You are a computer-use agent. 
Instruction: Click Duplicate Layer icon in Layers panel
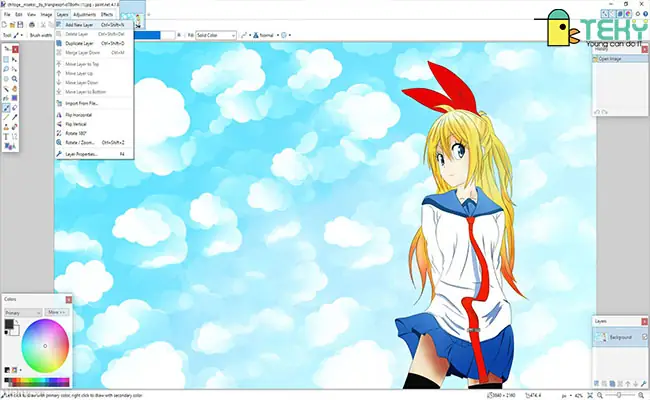(612, 383)
